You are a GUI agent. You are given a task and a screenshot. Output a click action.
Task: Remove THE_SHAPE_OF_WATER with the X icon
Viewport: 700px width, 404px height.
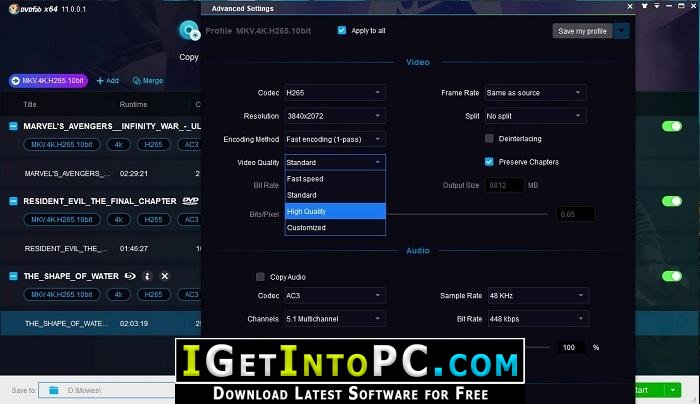[165, 276]
